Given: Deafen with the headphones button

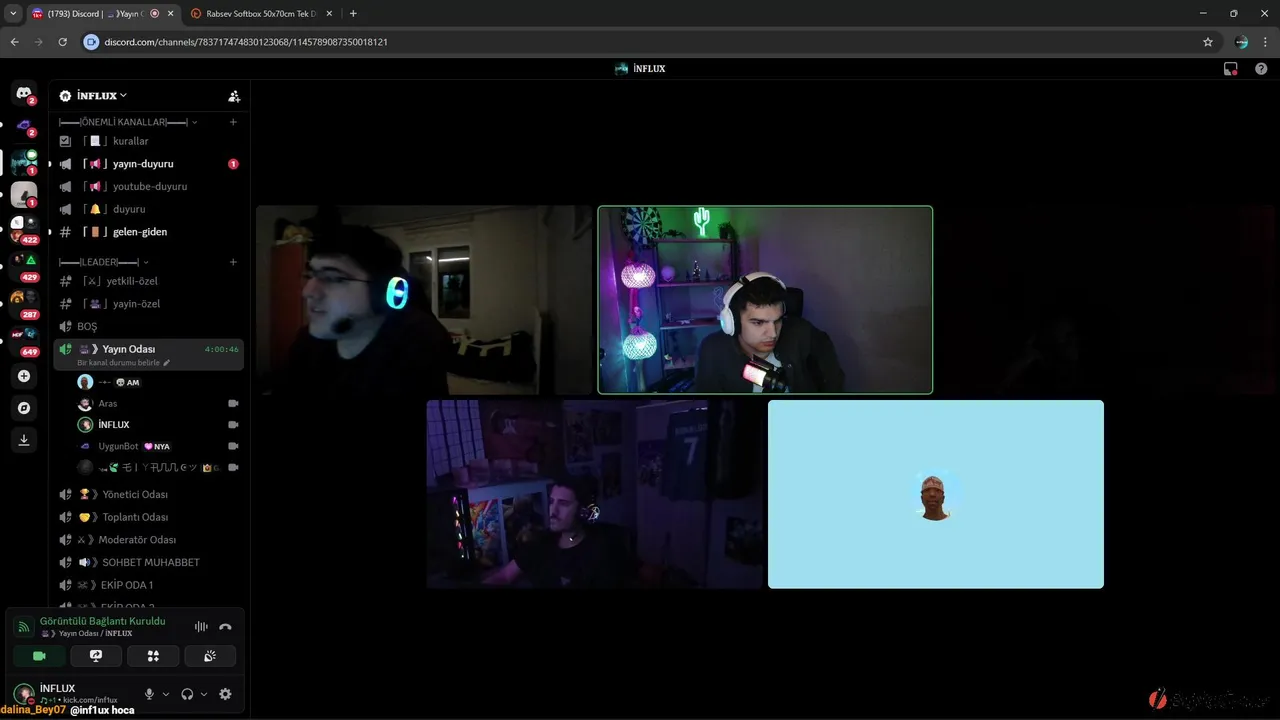Looking at the screenshot, I should coord(187,694).
